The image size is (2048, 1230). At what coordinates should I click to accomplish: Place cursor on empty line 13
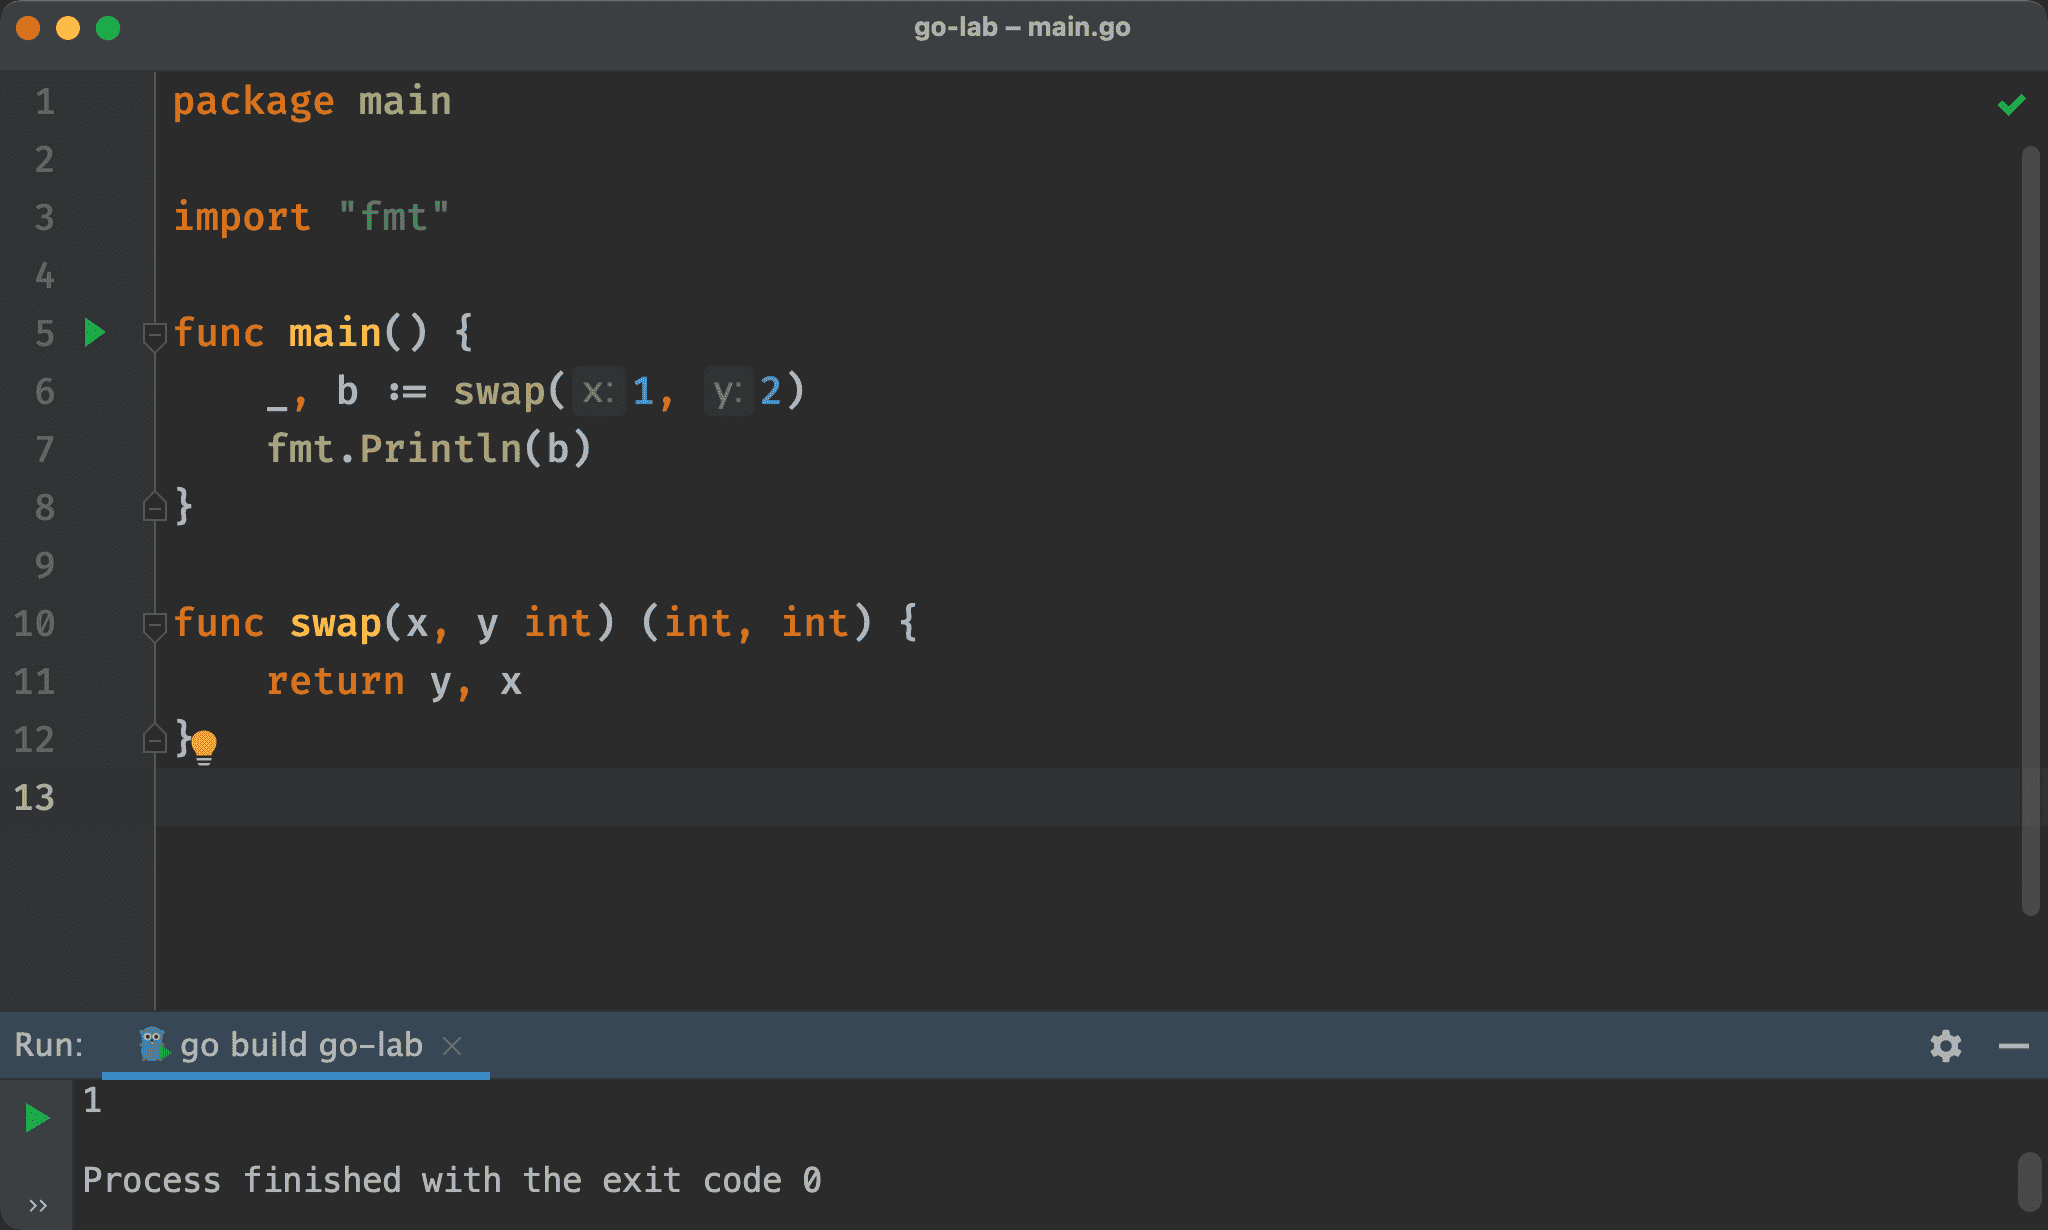coord(1088,797)
